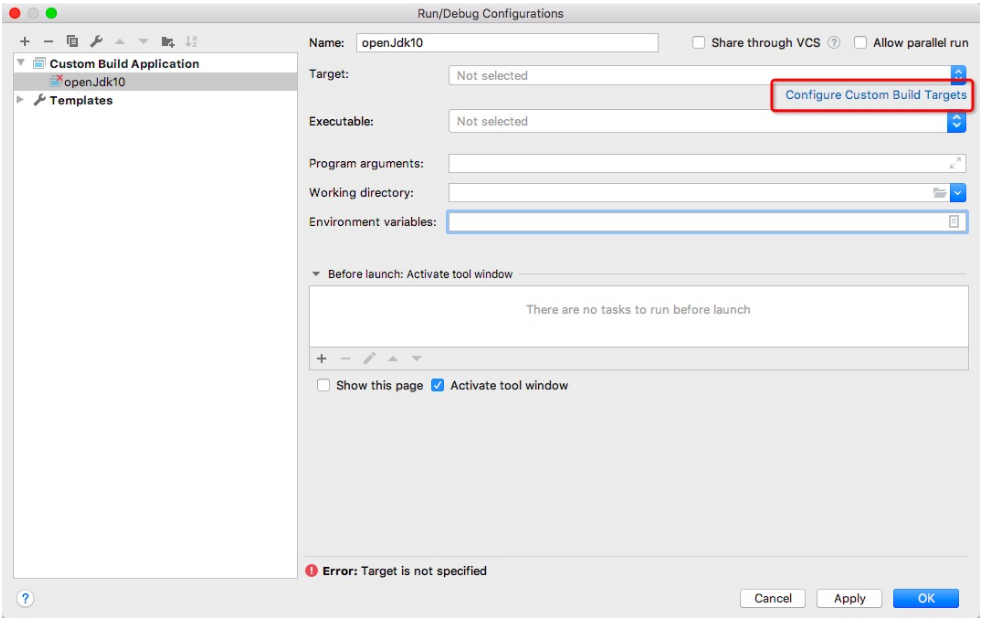The width and height of the screenshot is (984, 625).
Task: Open edit templates wrench icon
Action: (96, 41)
